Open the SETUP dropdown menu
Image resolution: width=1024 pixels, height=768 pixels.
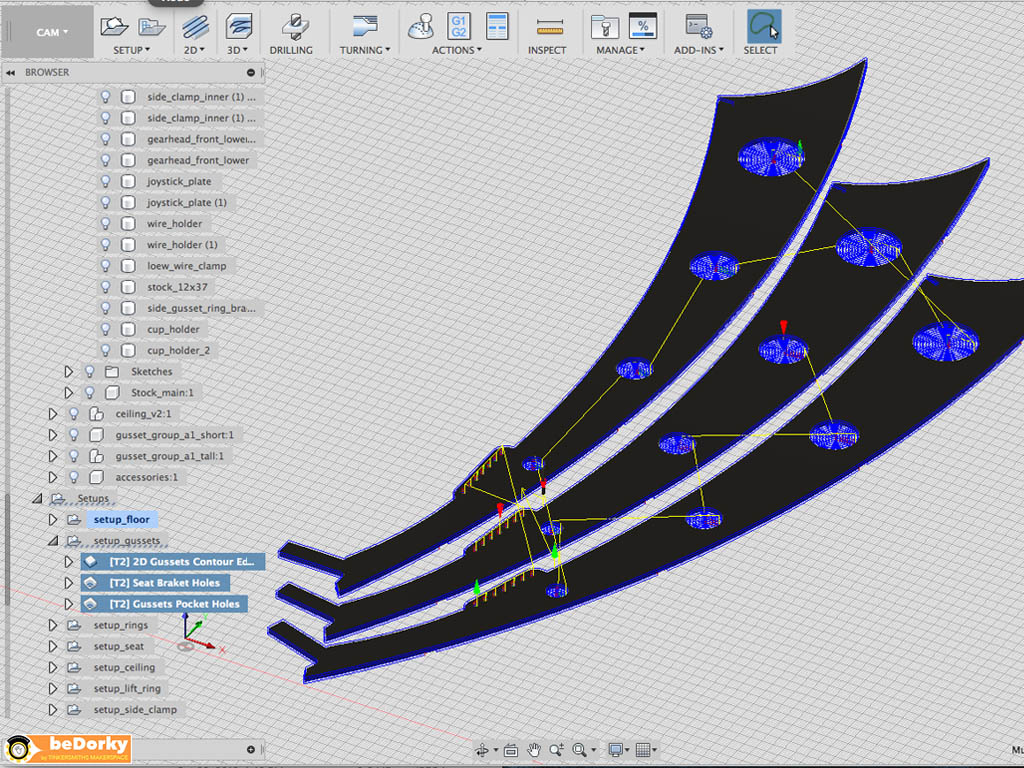pyautogui.click(x=131, y=50)
